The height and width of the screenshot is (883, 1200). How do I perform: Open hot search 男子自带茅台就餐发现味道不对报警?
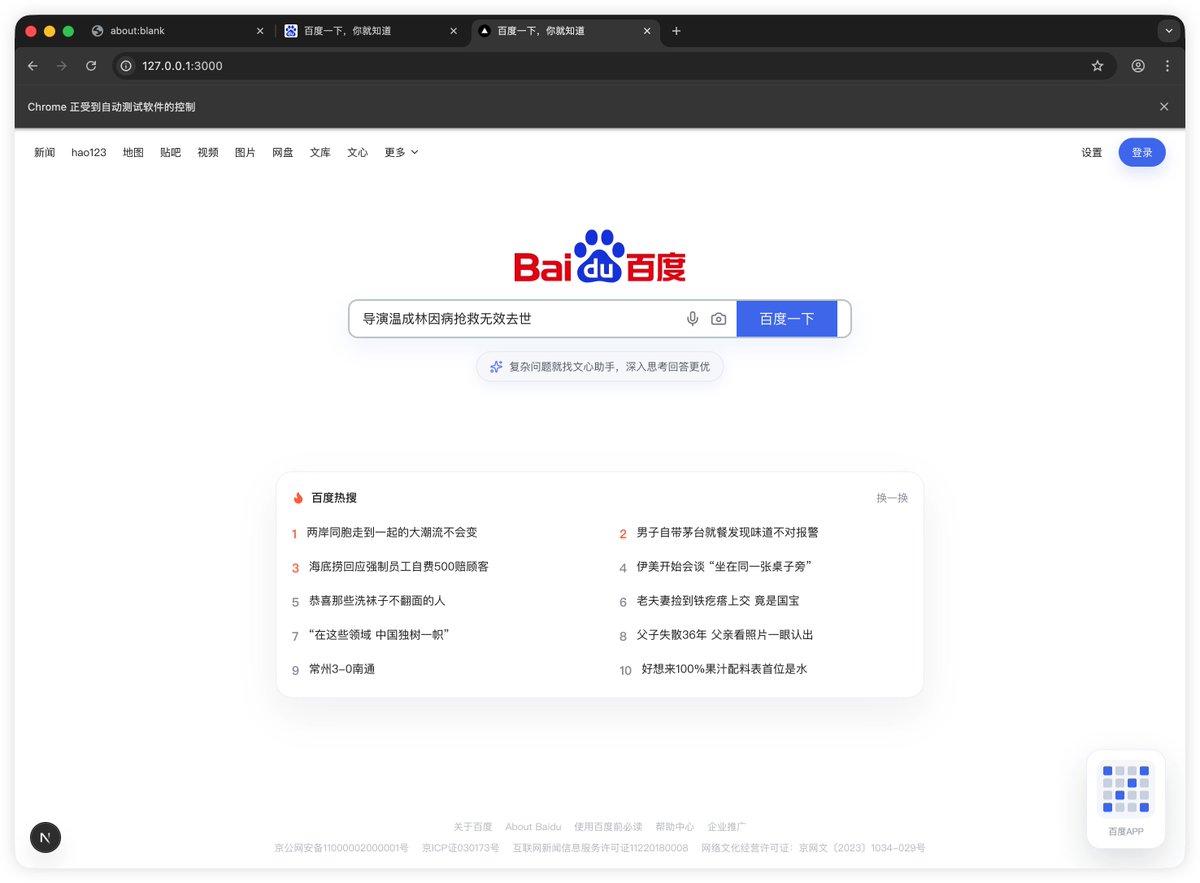(x=728, y=533)
